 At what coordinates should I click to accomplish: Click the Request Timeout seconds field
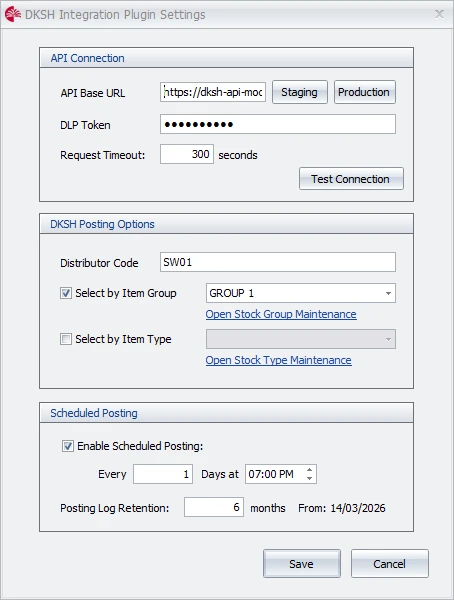(187, 154)
